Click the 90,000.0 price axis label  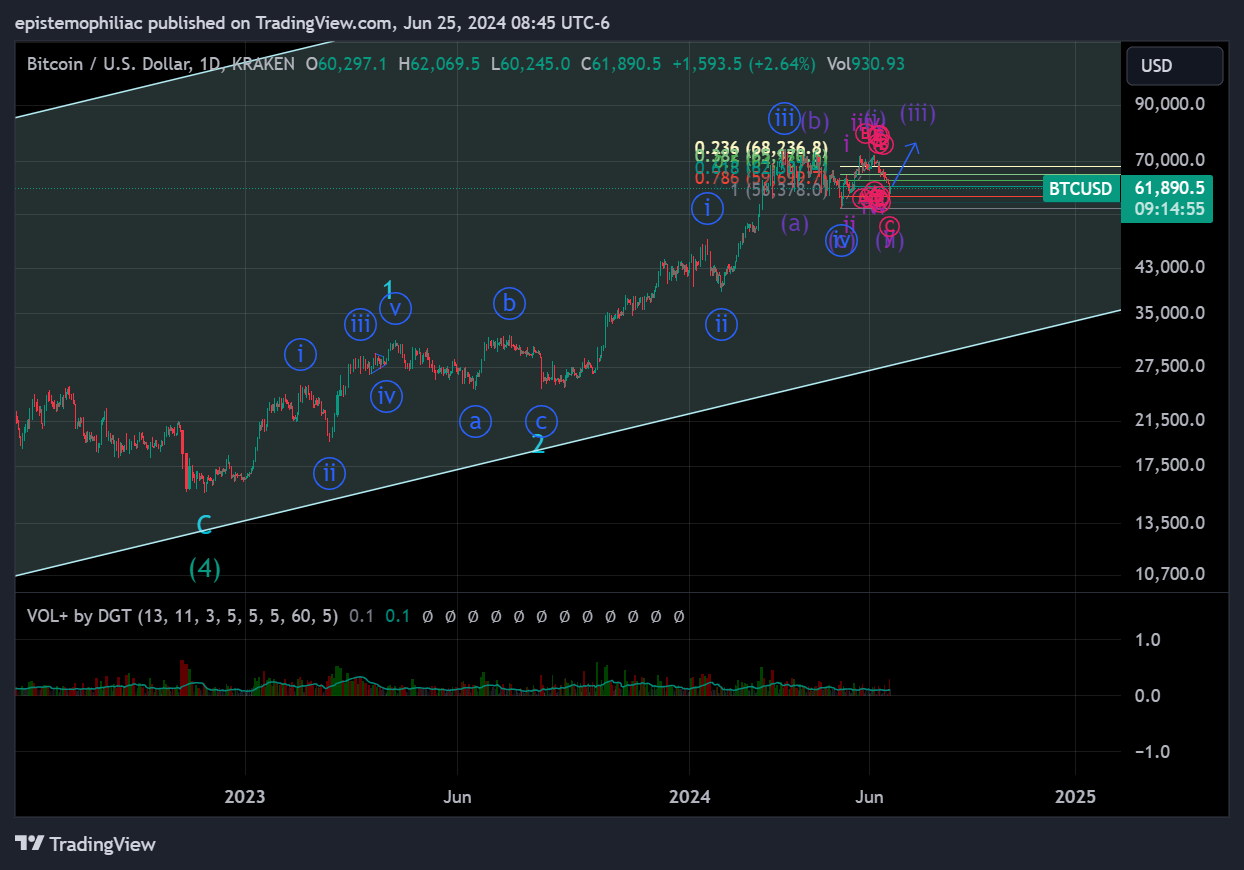[x=1168, y=104]
